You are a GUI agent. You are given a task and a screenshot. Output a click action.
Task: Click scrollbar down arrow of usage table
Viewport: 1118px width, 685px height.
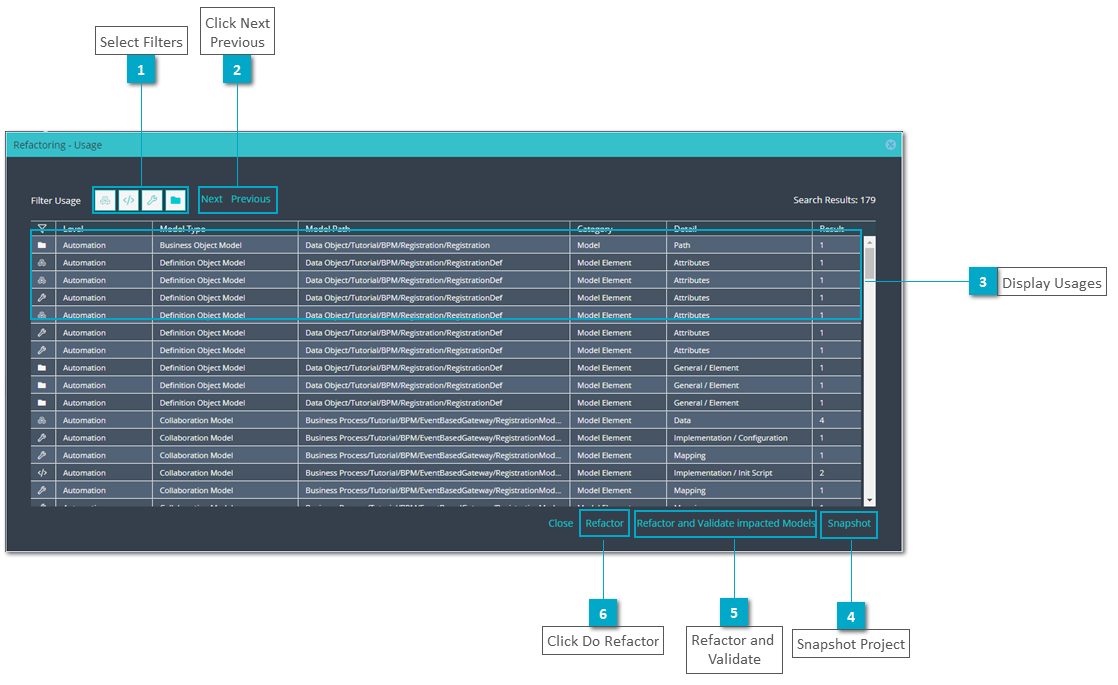click(x=869, y=500)
